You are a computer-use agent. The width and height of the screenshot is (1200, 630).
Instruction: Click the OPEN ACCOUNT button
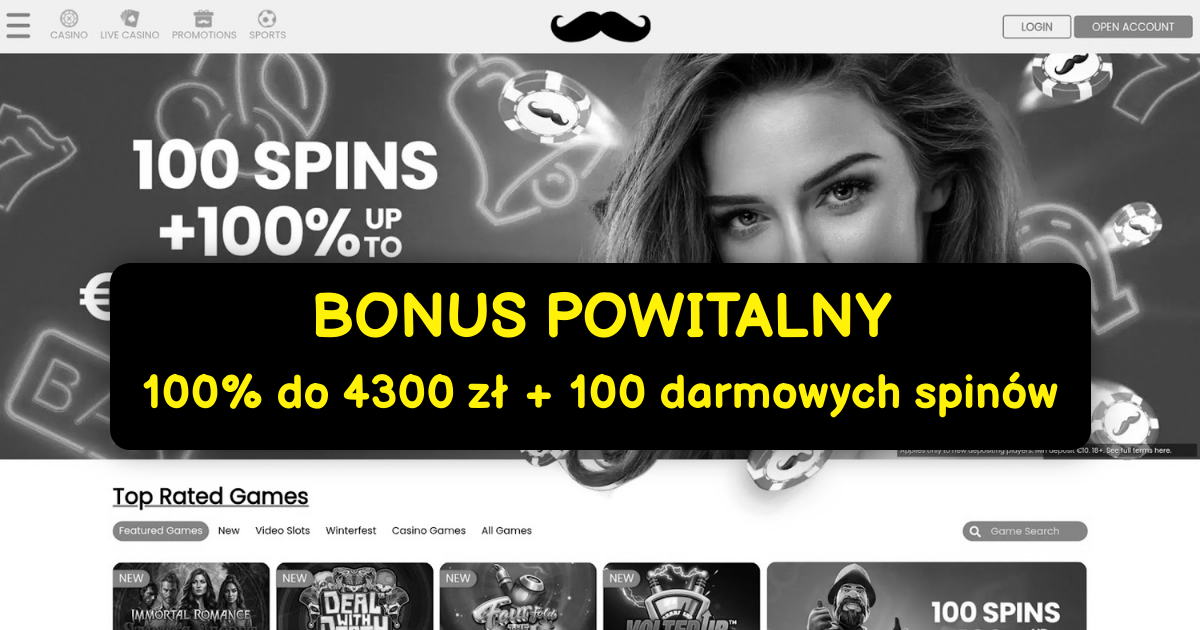click(x=1133, y=27)
